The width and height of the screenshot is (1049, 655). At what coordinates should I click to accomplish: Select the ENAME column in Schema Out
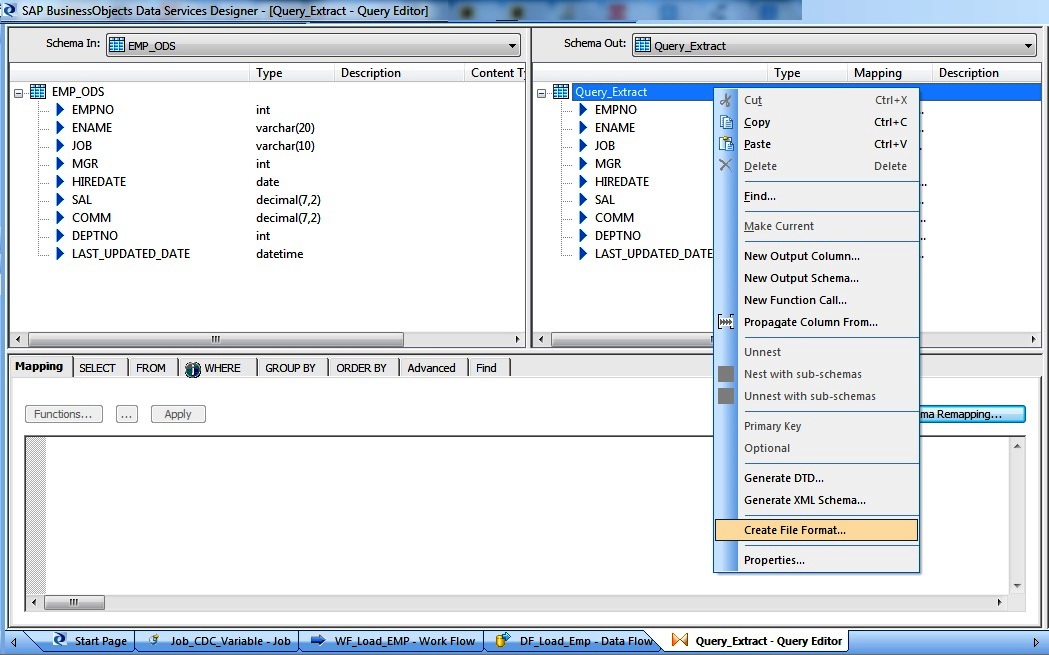click(615, 127)
